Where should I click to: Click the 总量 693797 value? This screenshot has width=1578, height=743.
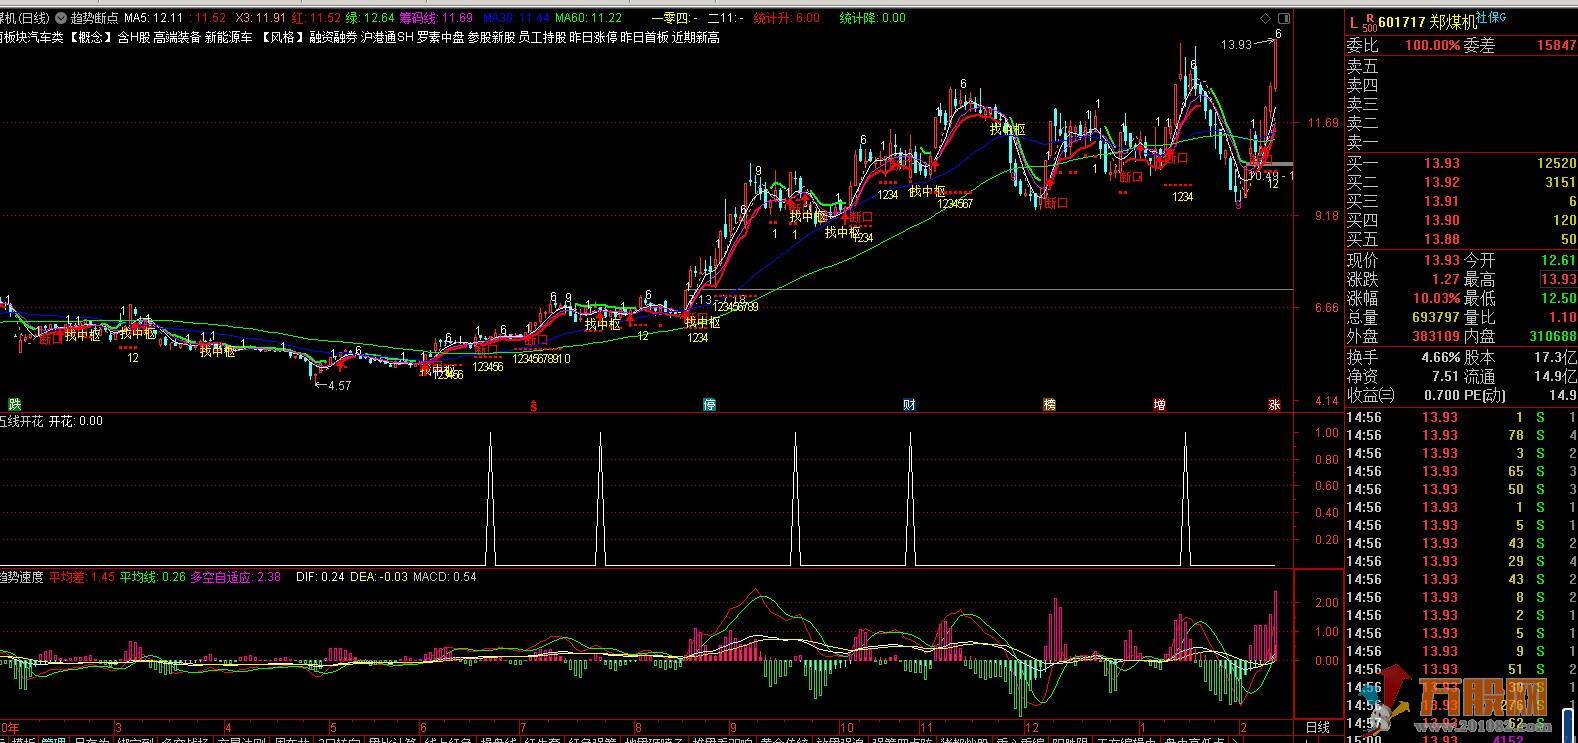coord(1436,317)
